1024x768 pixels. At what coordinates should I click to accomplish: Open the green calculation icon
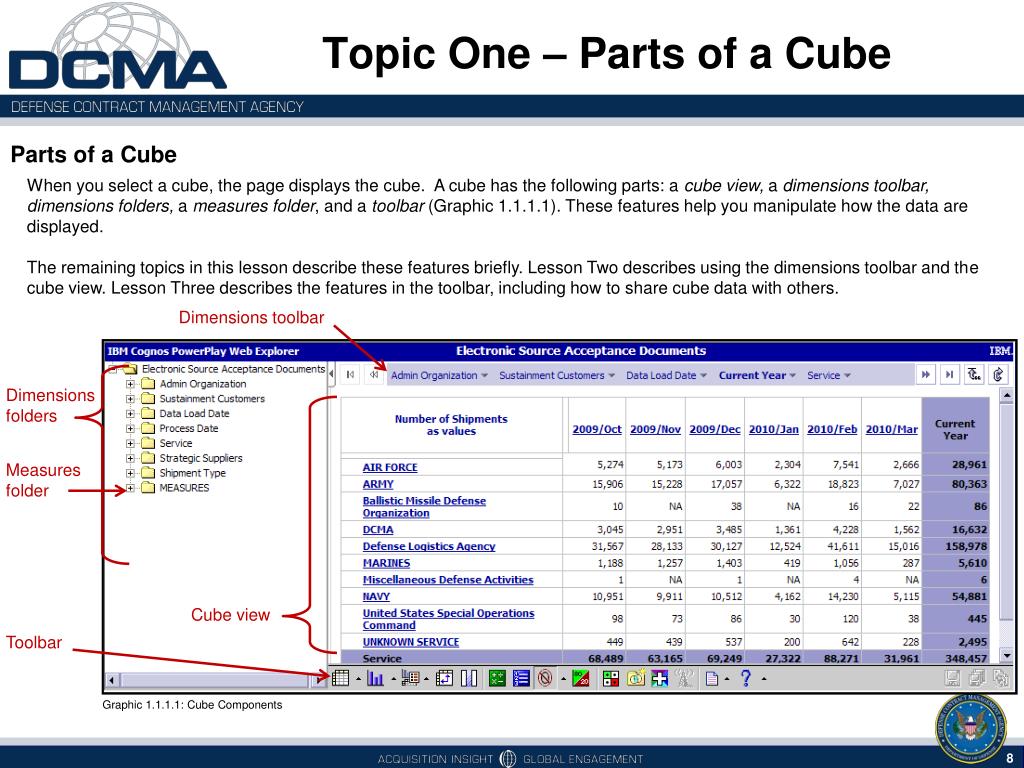497,679
